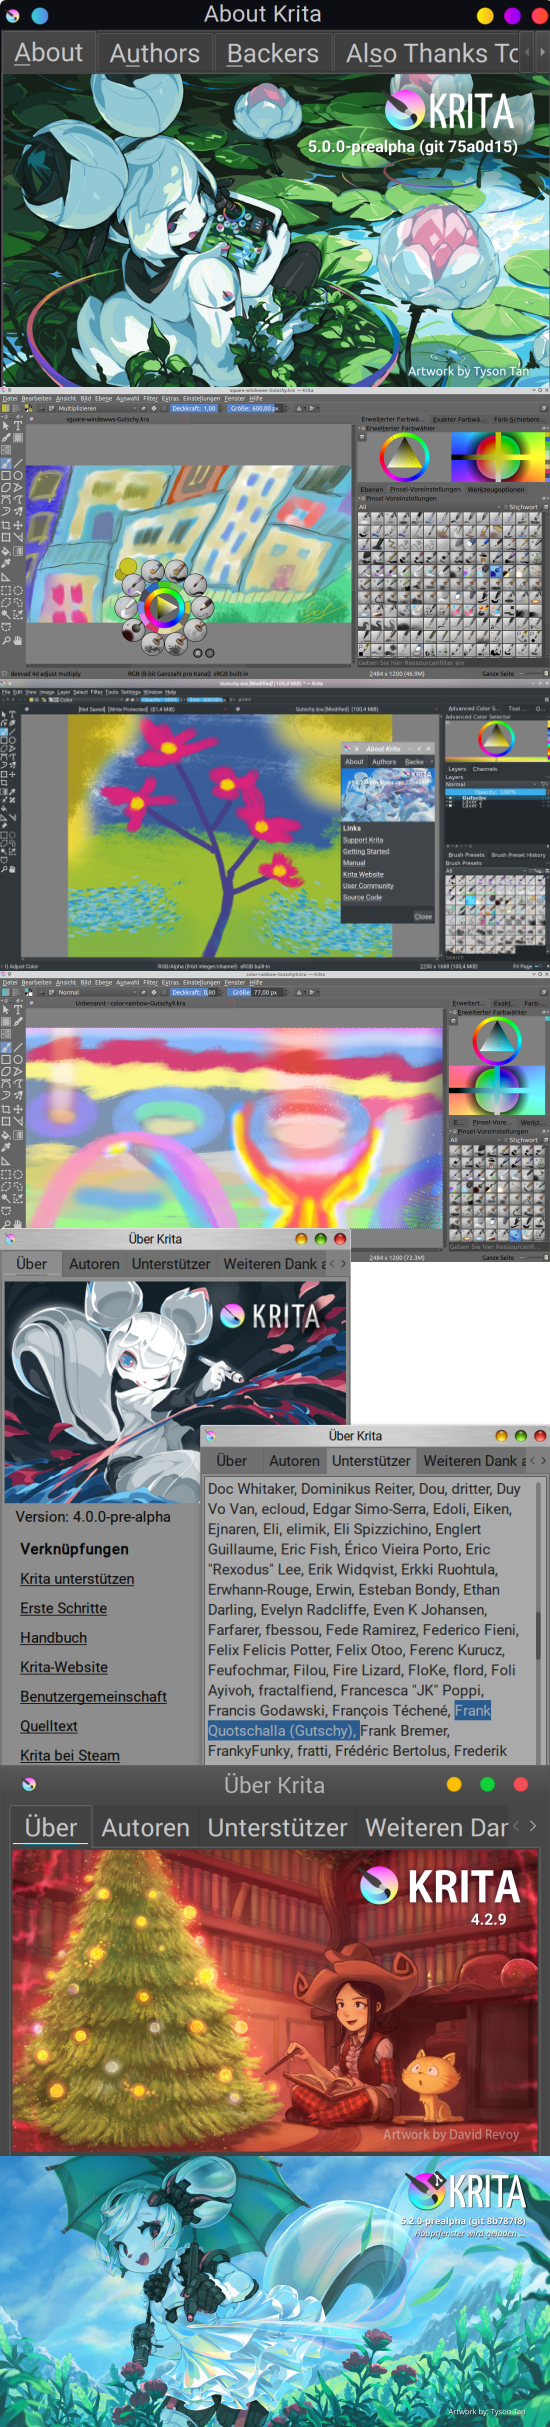Click the Krita icon in the Über Krita 4.0.0 title bar

pyautogui.click(x=11, y=1239)
